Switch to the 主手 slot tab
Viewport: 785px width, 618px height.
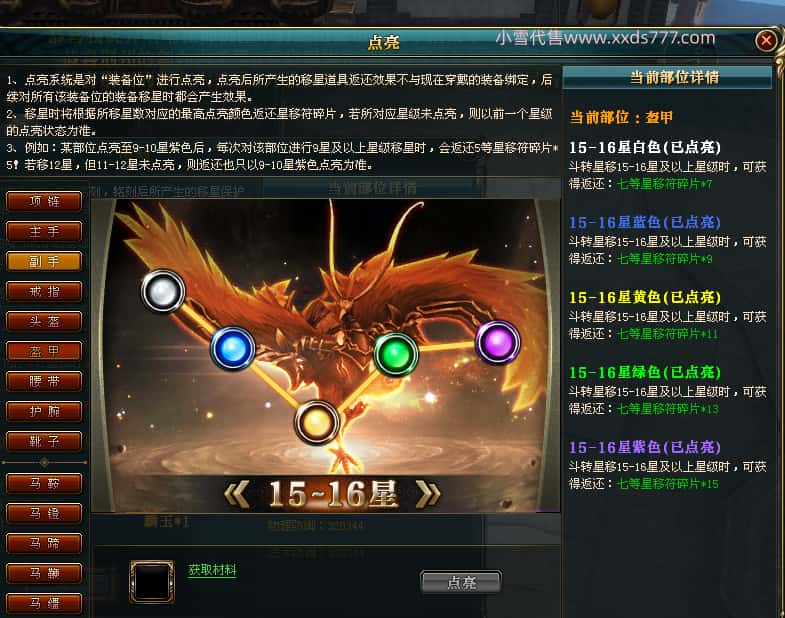pyautogui.click(x=44, y=231)
